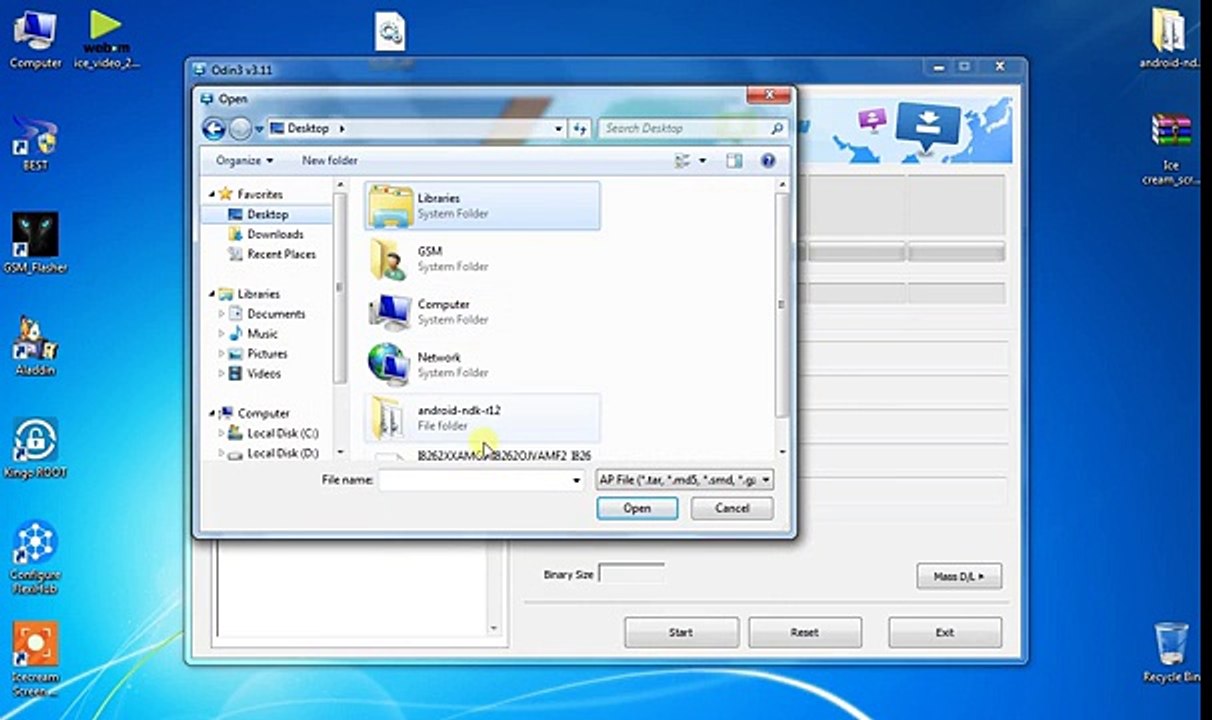Click the File name input field

tap(473, 480)
